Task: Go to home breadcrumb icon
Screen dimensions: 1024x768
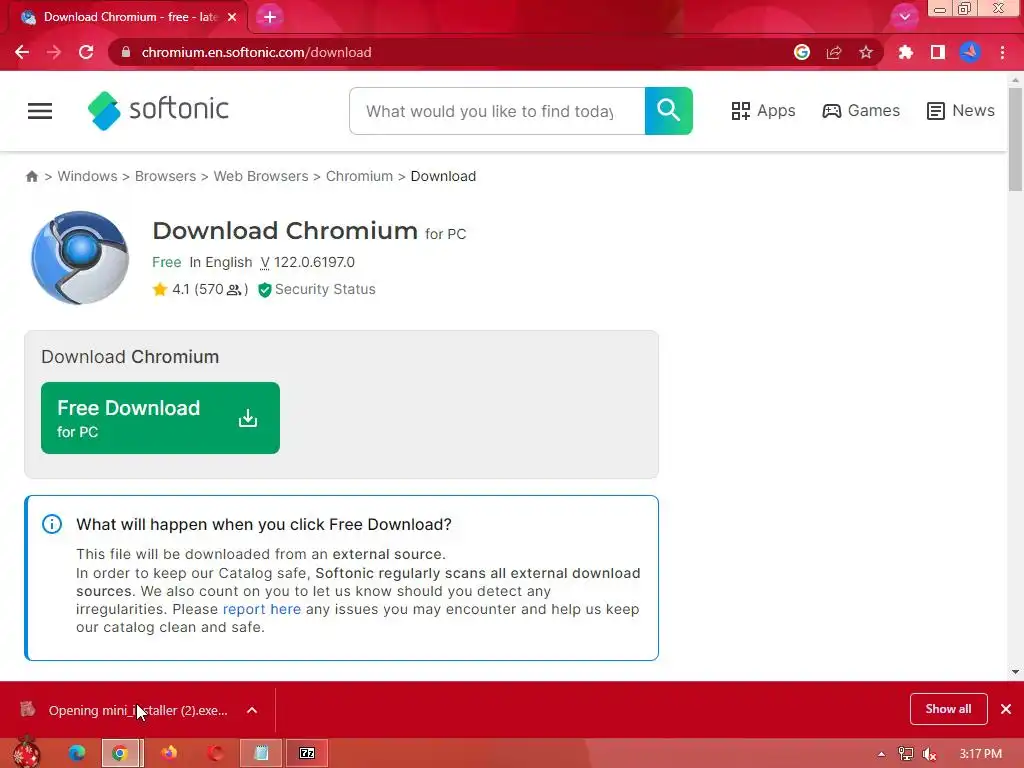Action: click(x=31, y=176)
